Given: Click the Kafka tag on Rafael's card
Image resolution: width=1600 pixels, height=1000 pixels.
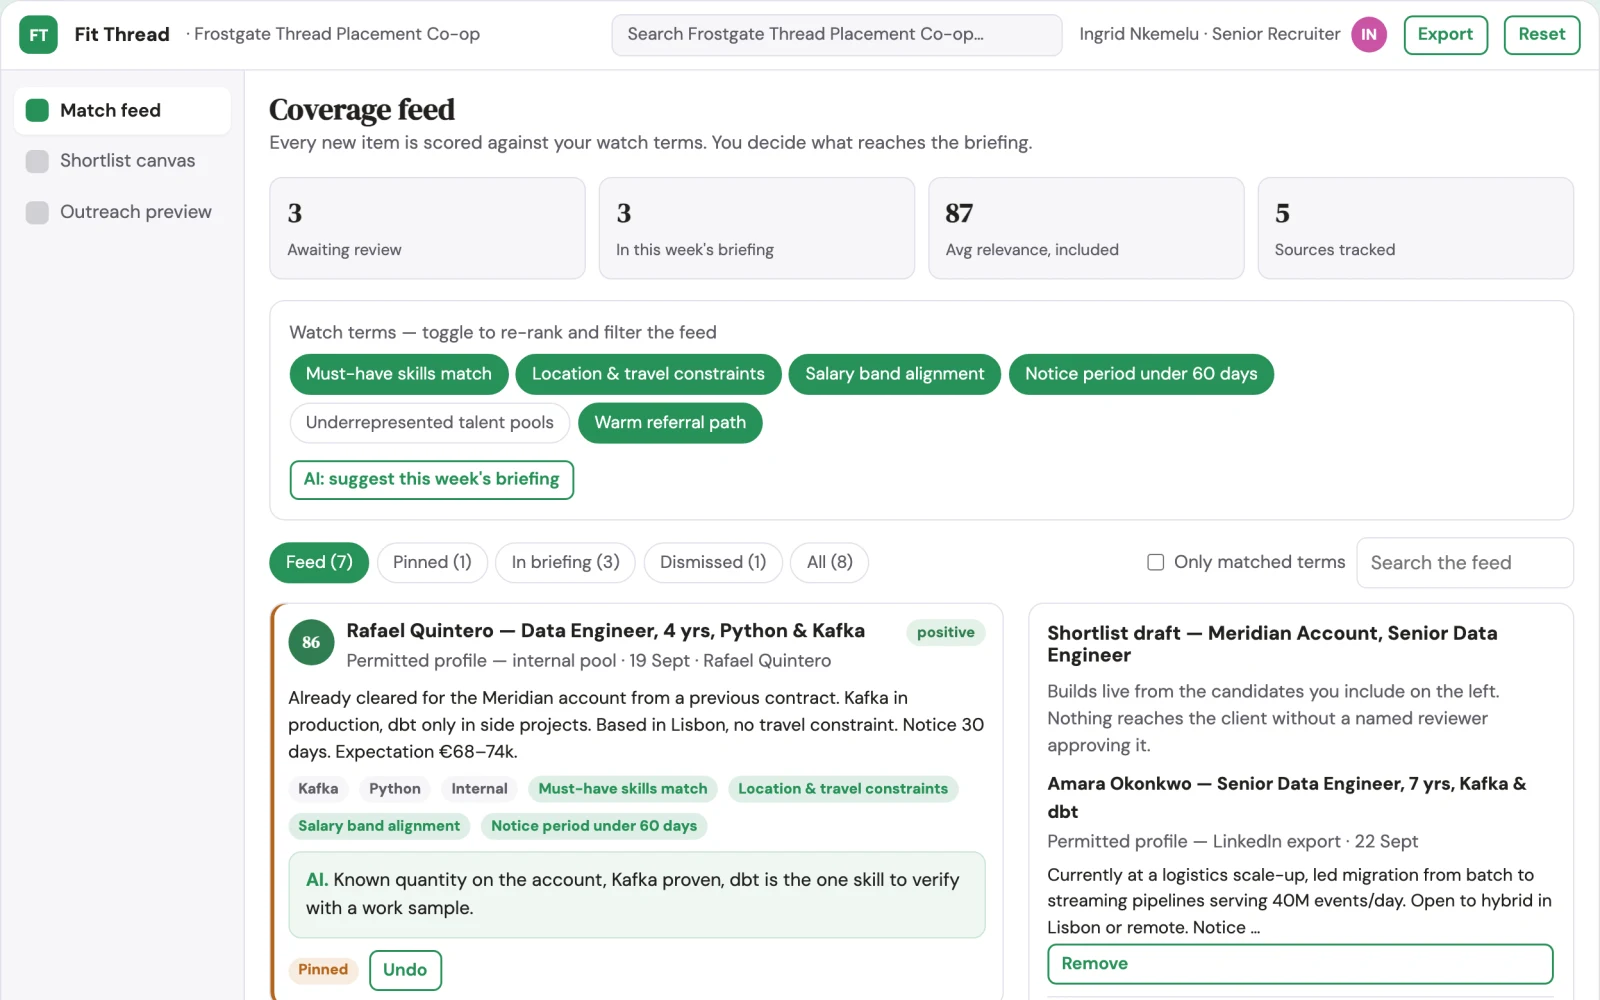Looking at the screenshot, I should pyautogui.click(x=318, y=789).
